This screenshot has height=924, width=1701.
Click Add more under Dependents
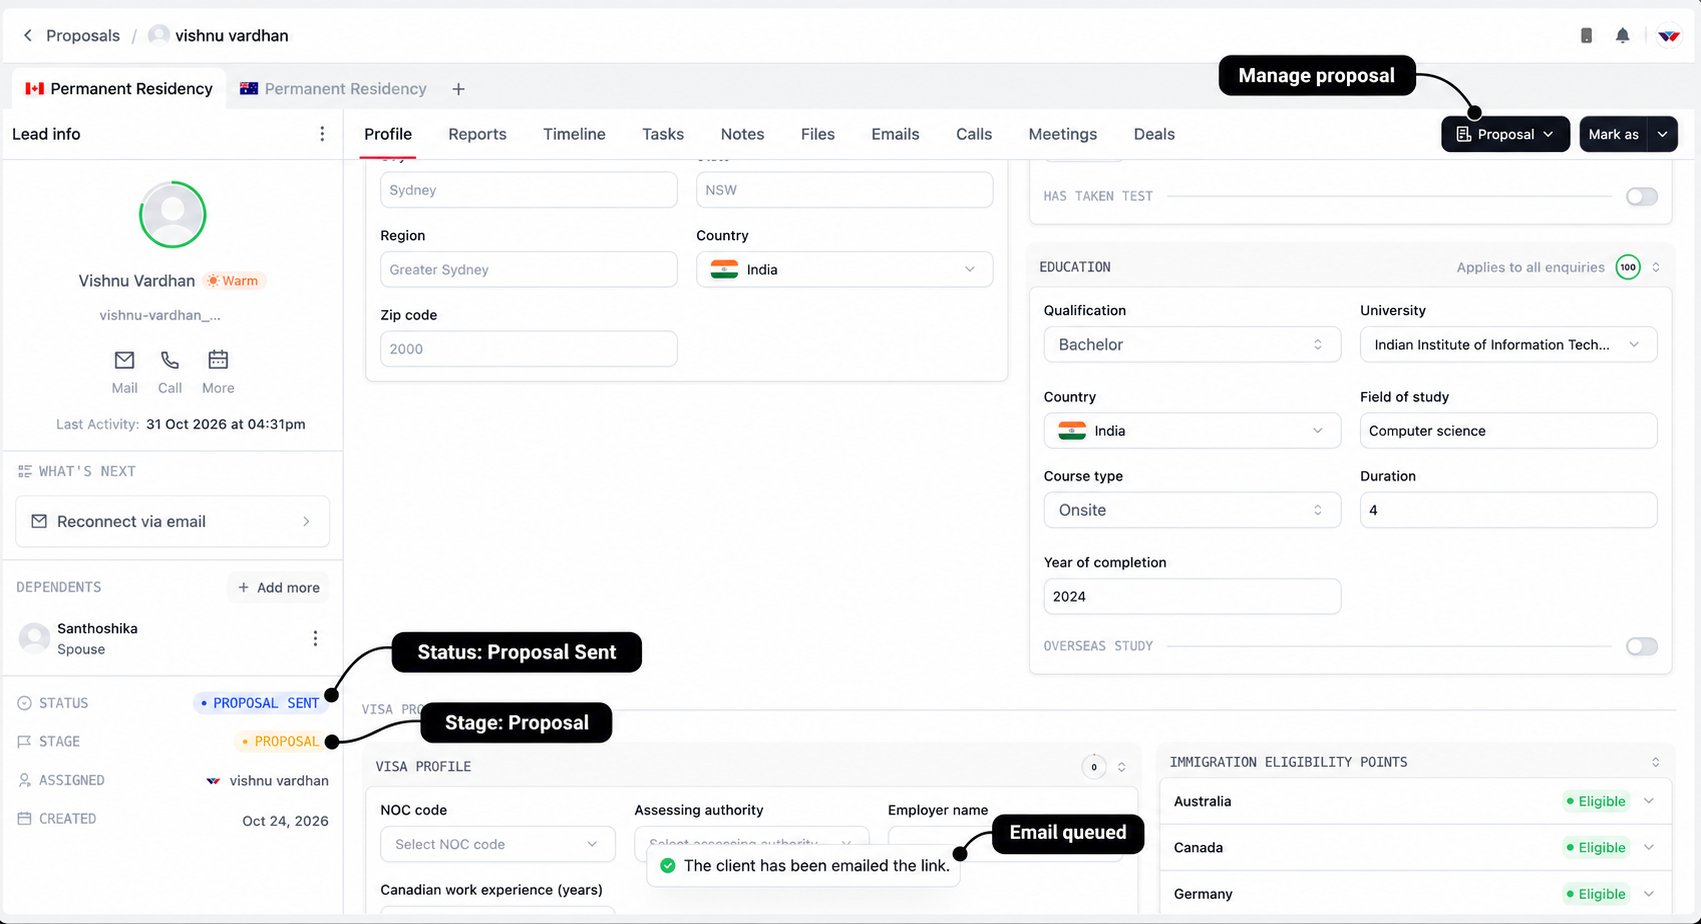click(278, 588)
